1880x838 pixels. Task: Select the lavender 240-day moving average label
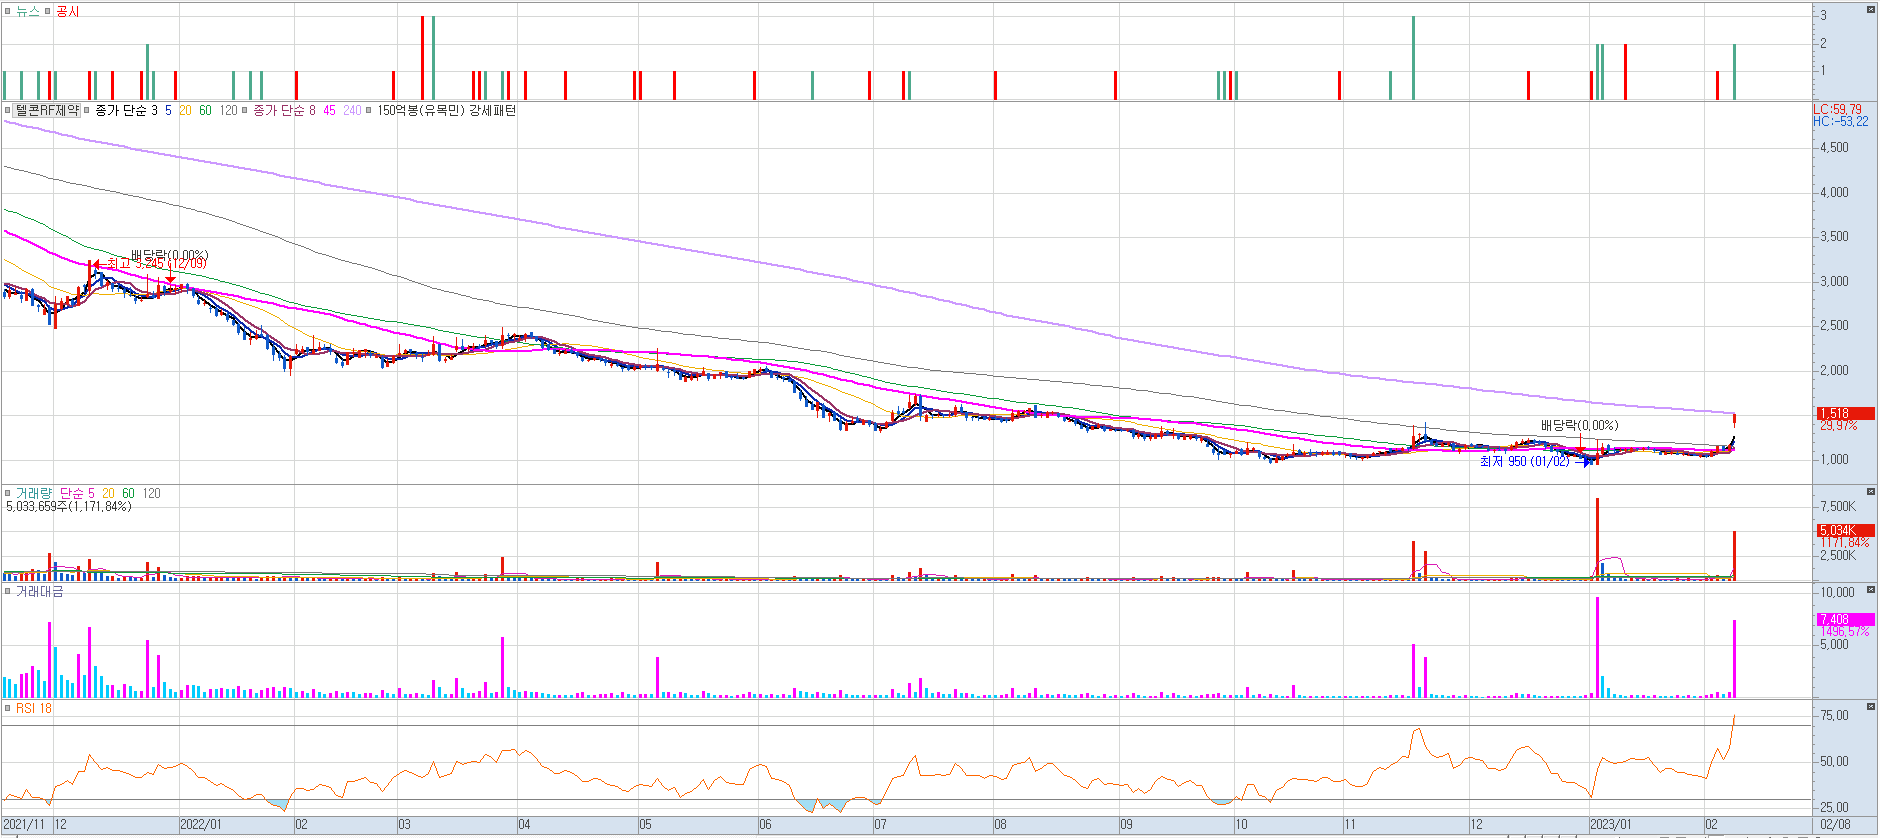(352, 110)
